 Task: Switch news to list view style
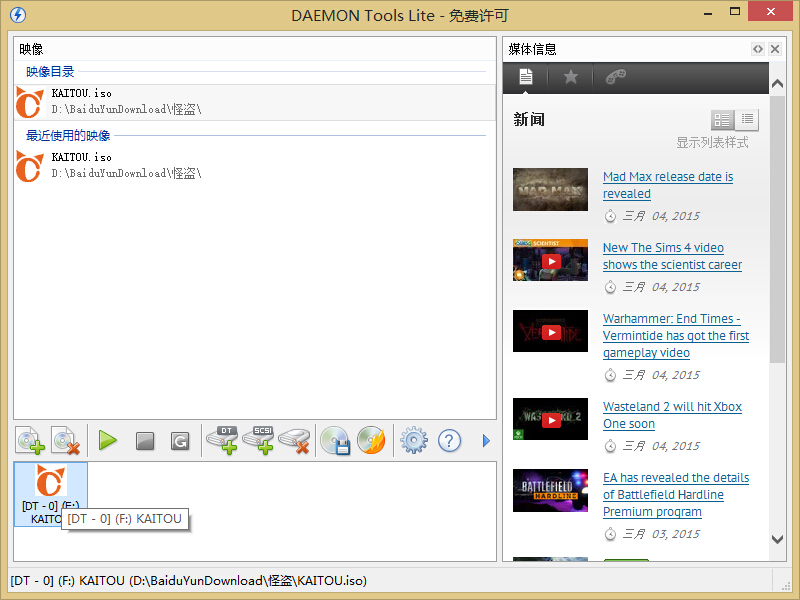pos(747,120)
